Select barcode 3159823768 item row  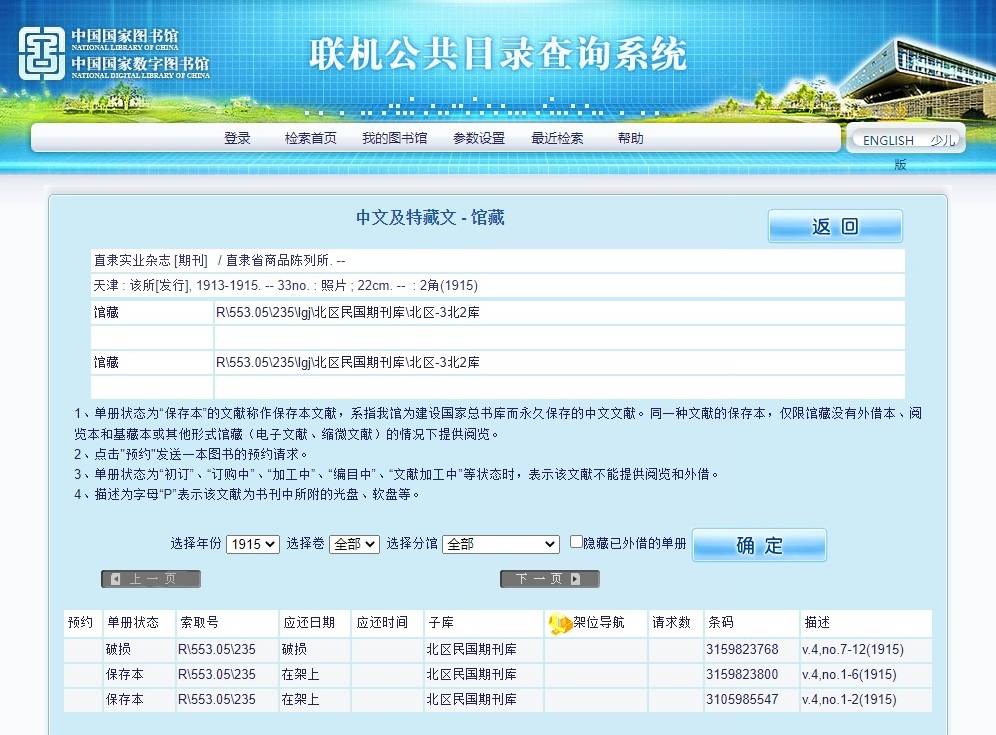pos(741,649)
